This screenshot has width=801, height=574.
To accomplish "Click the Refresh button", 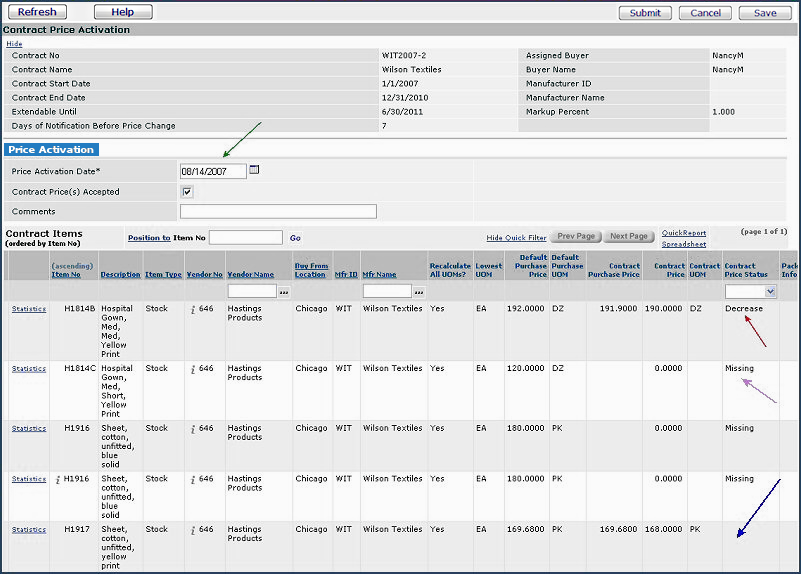I will 36,12.
